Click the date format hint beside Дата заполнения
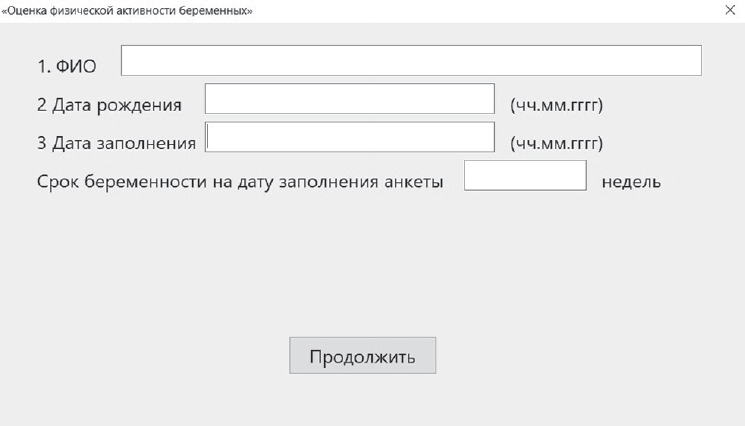This screenshot has height=426, width=745. (x=556, y=143)
